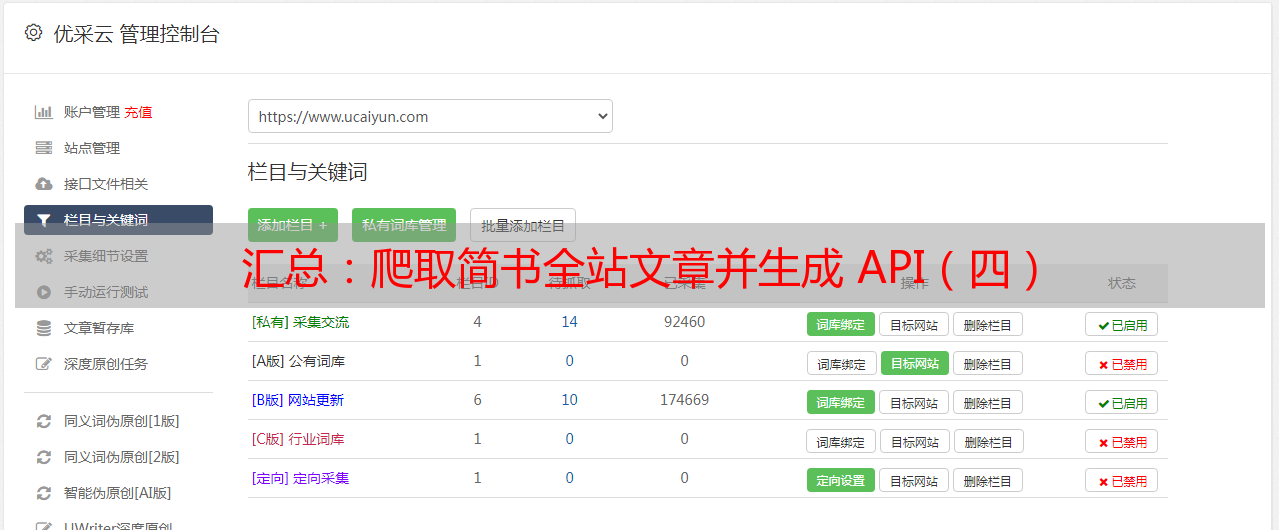Click 删除栏目 in the [B版] 网站更新 row
The image size is (1279, 530).
click(987, 402)
